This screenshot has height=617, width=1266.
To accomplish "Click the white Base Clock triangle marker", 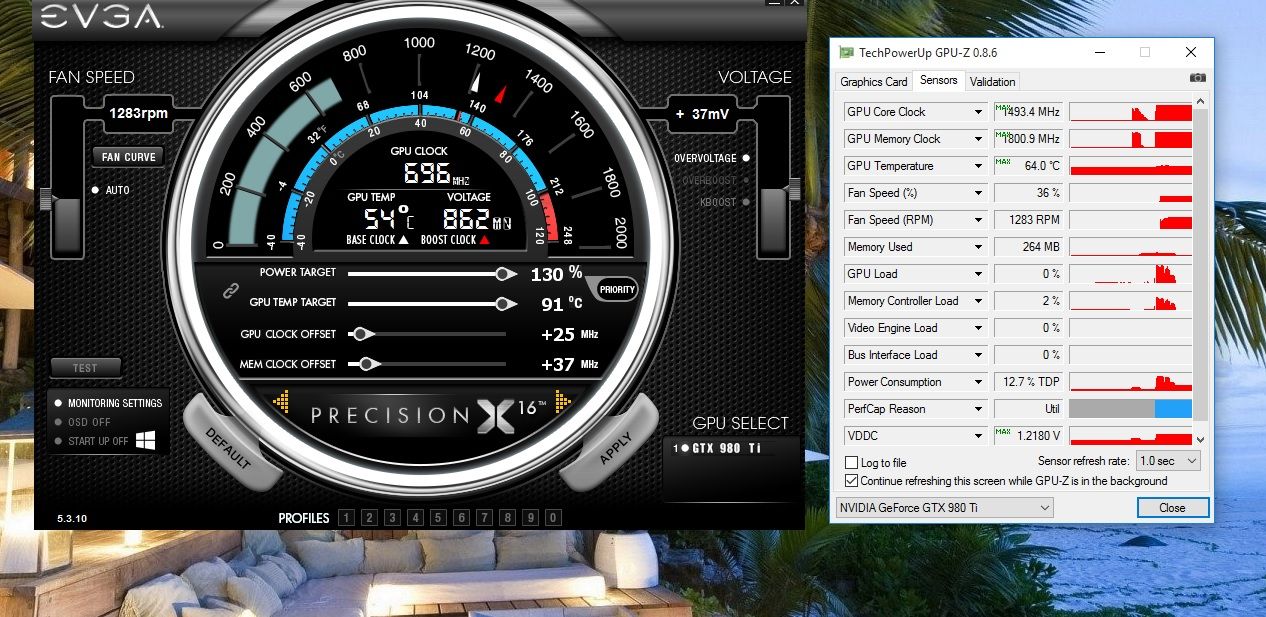I will tap(403, 240).
